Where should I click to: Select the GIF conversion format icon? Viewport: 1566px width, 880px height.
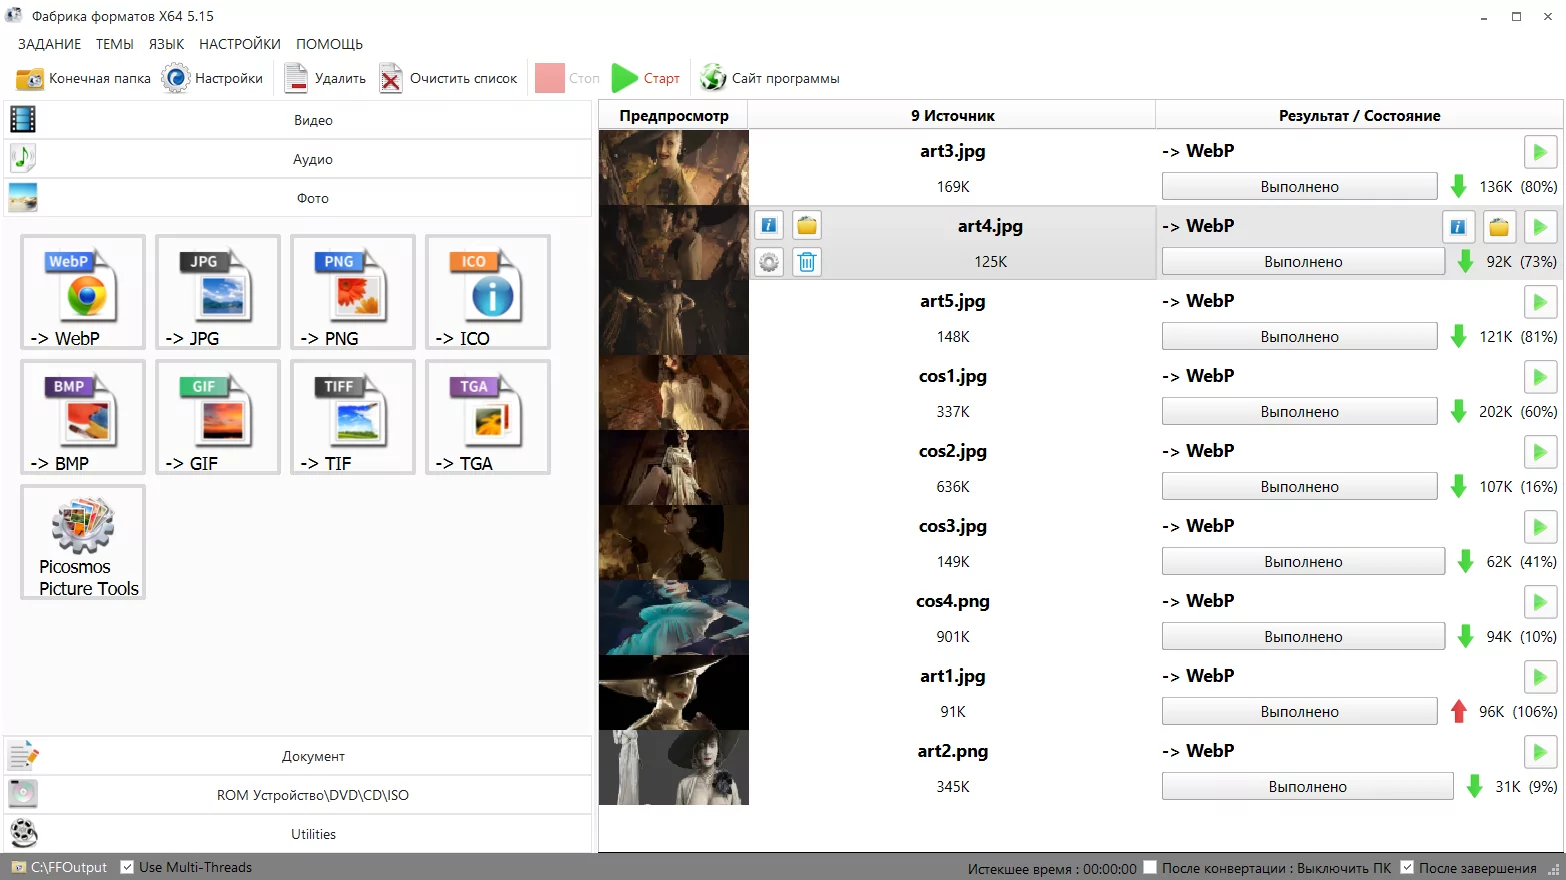[218, 417]
